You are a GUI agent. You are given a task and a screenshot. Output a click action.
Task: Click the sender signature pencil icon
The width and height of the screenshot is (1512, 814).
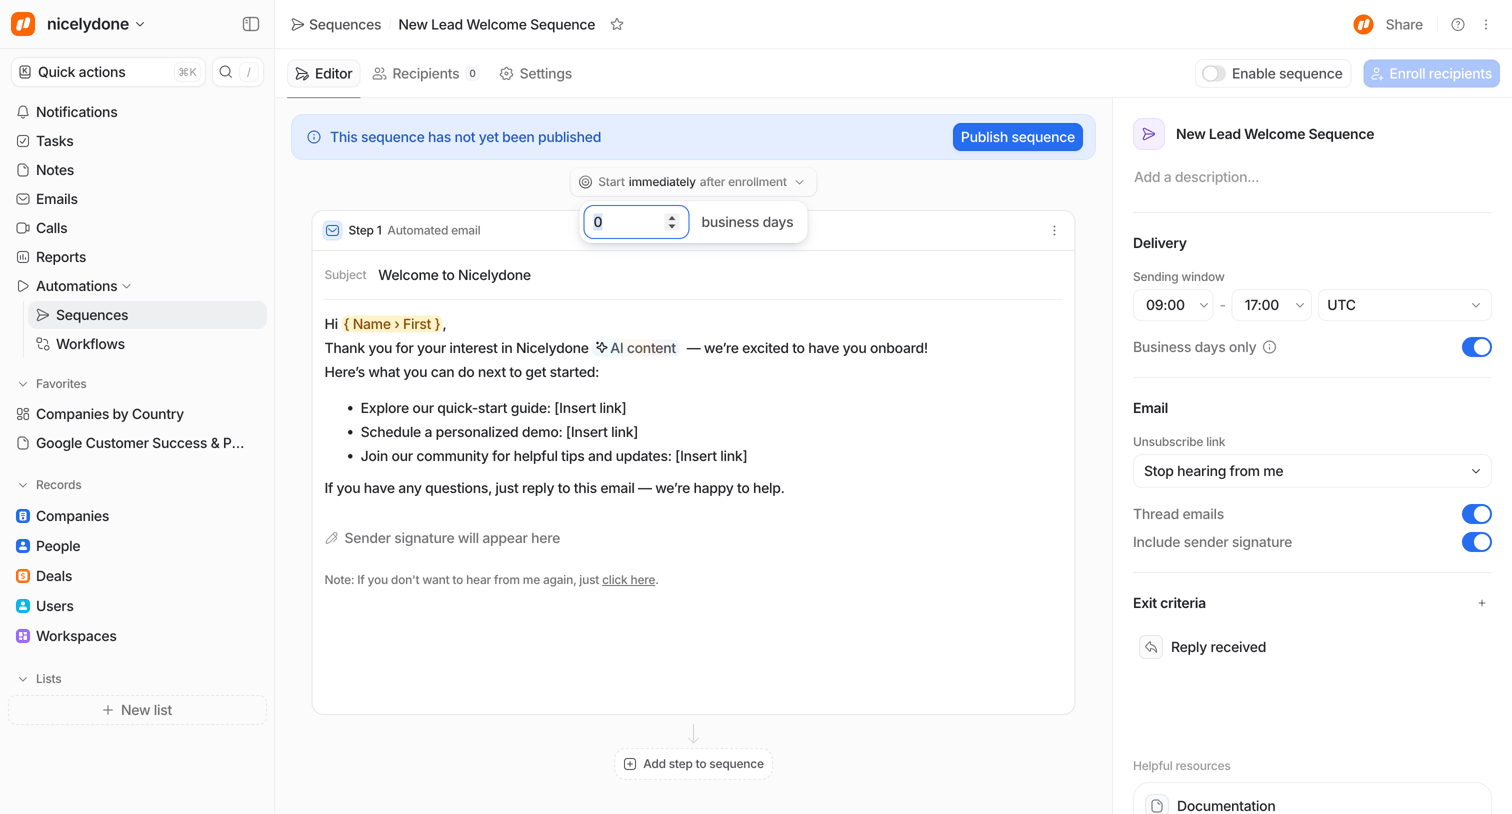(332, 538)
